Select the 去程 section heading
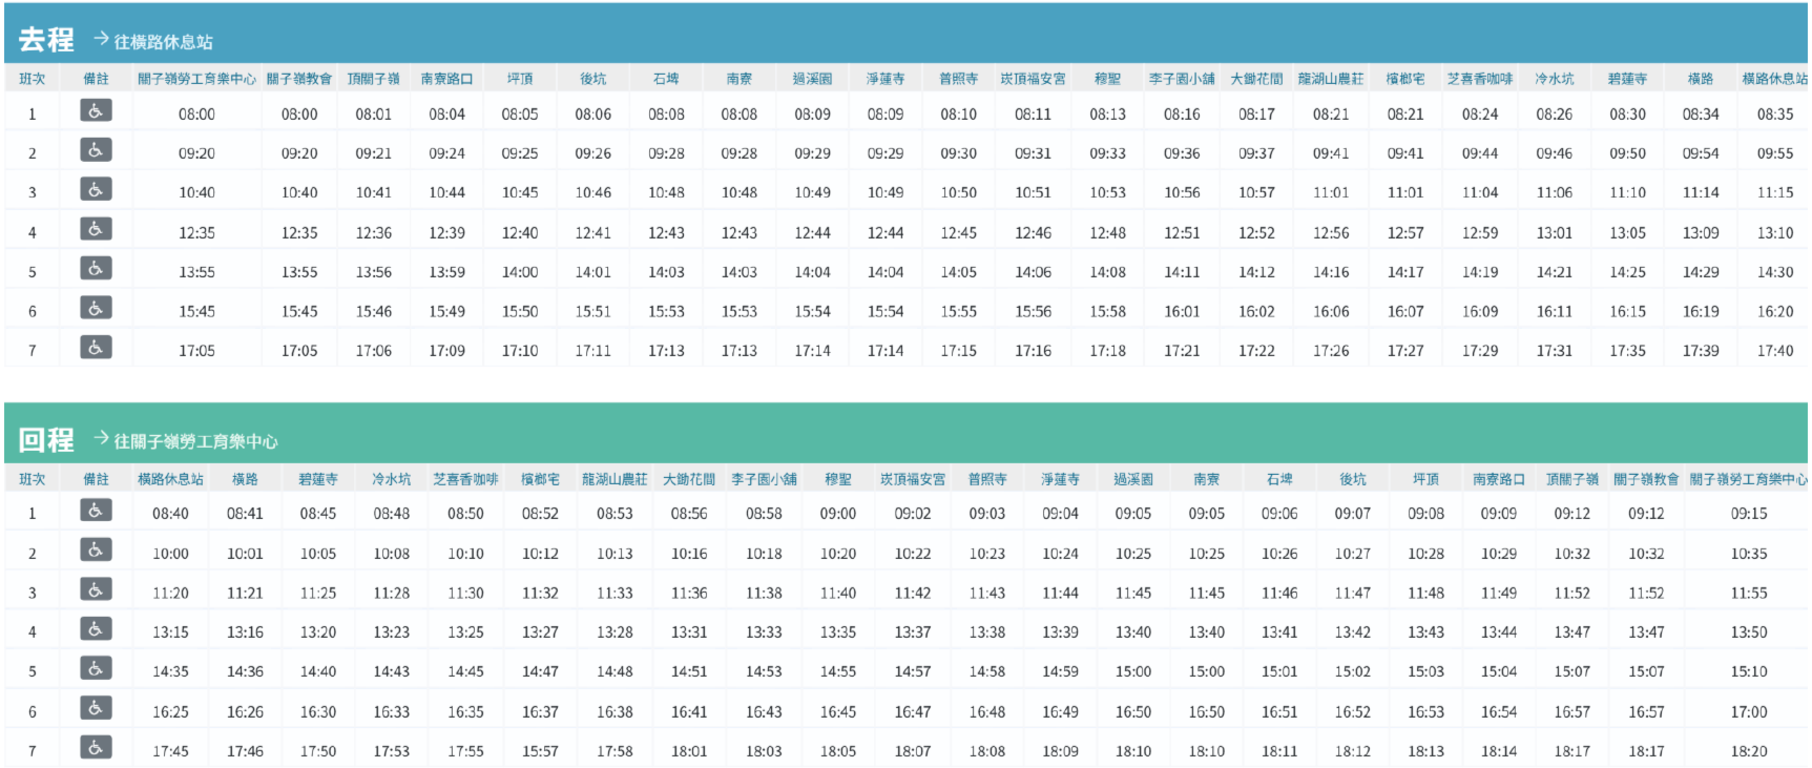This screenshot has height=768, width=1812. [x=46, y=40]
